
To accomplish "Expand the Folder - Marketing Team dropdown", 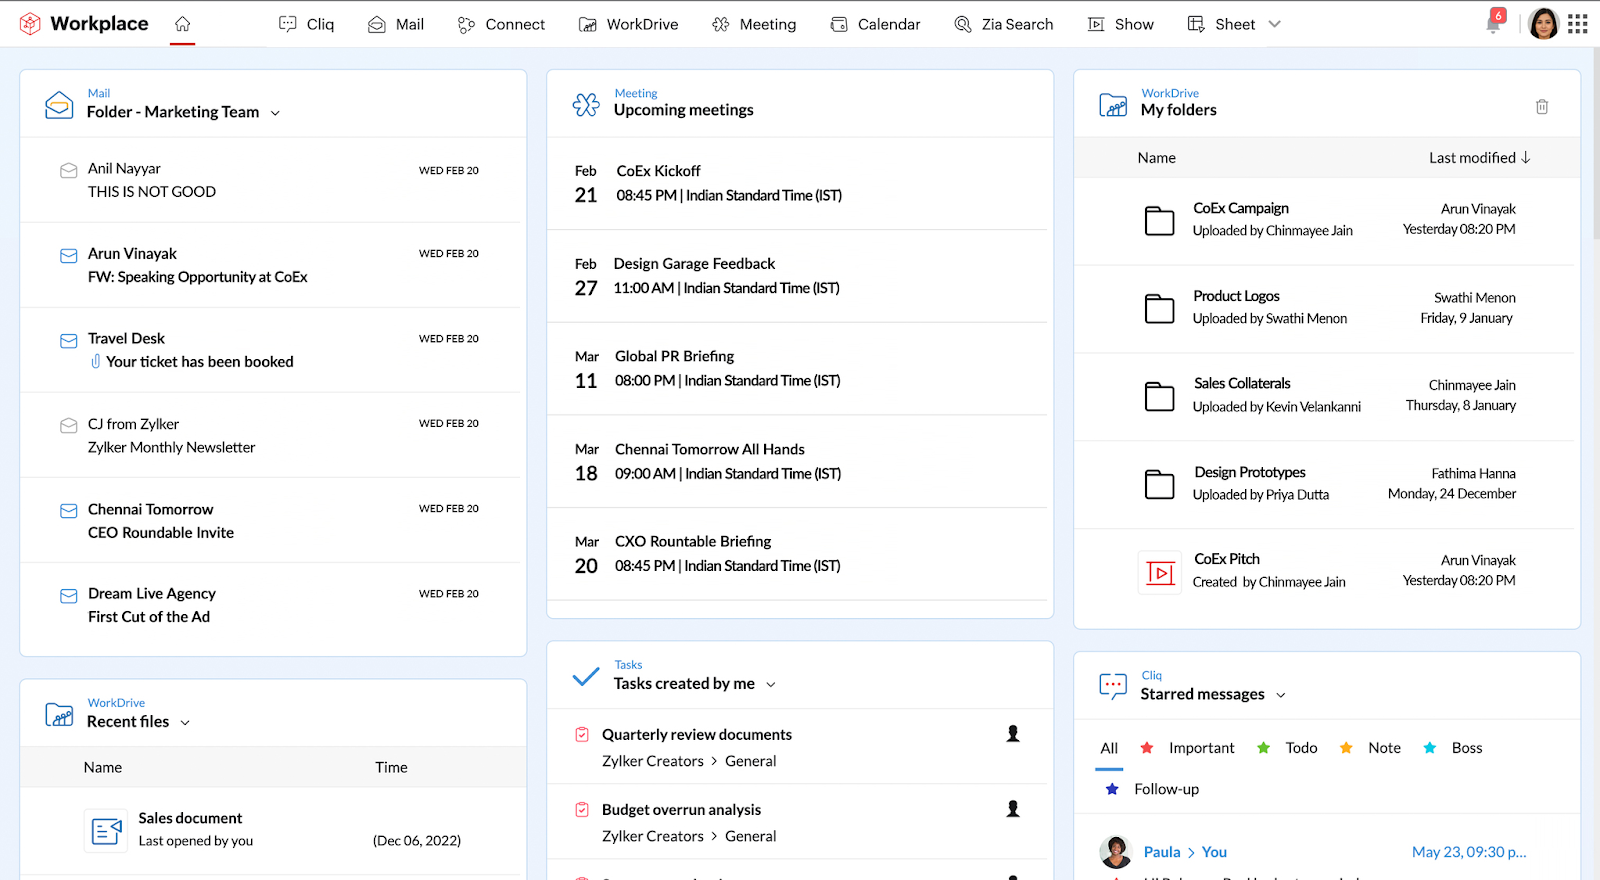I will tap(275, 113).
